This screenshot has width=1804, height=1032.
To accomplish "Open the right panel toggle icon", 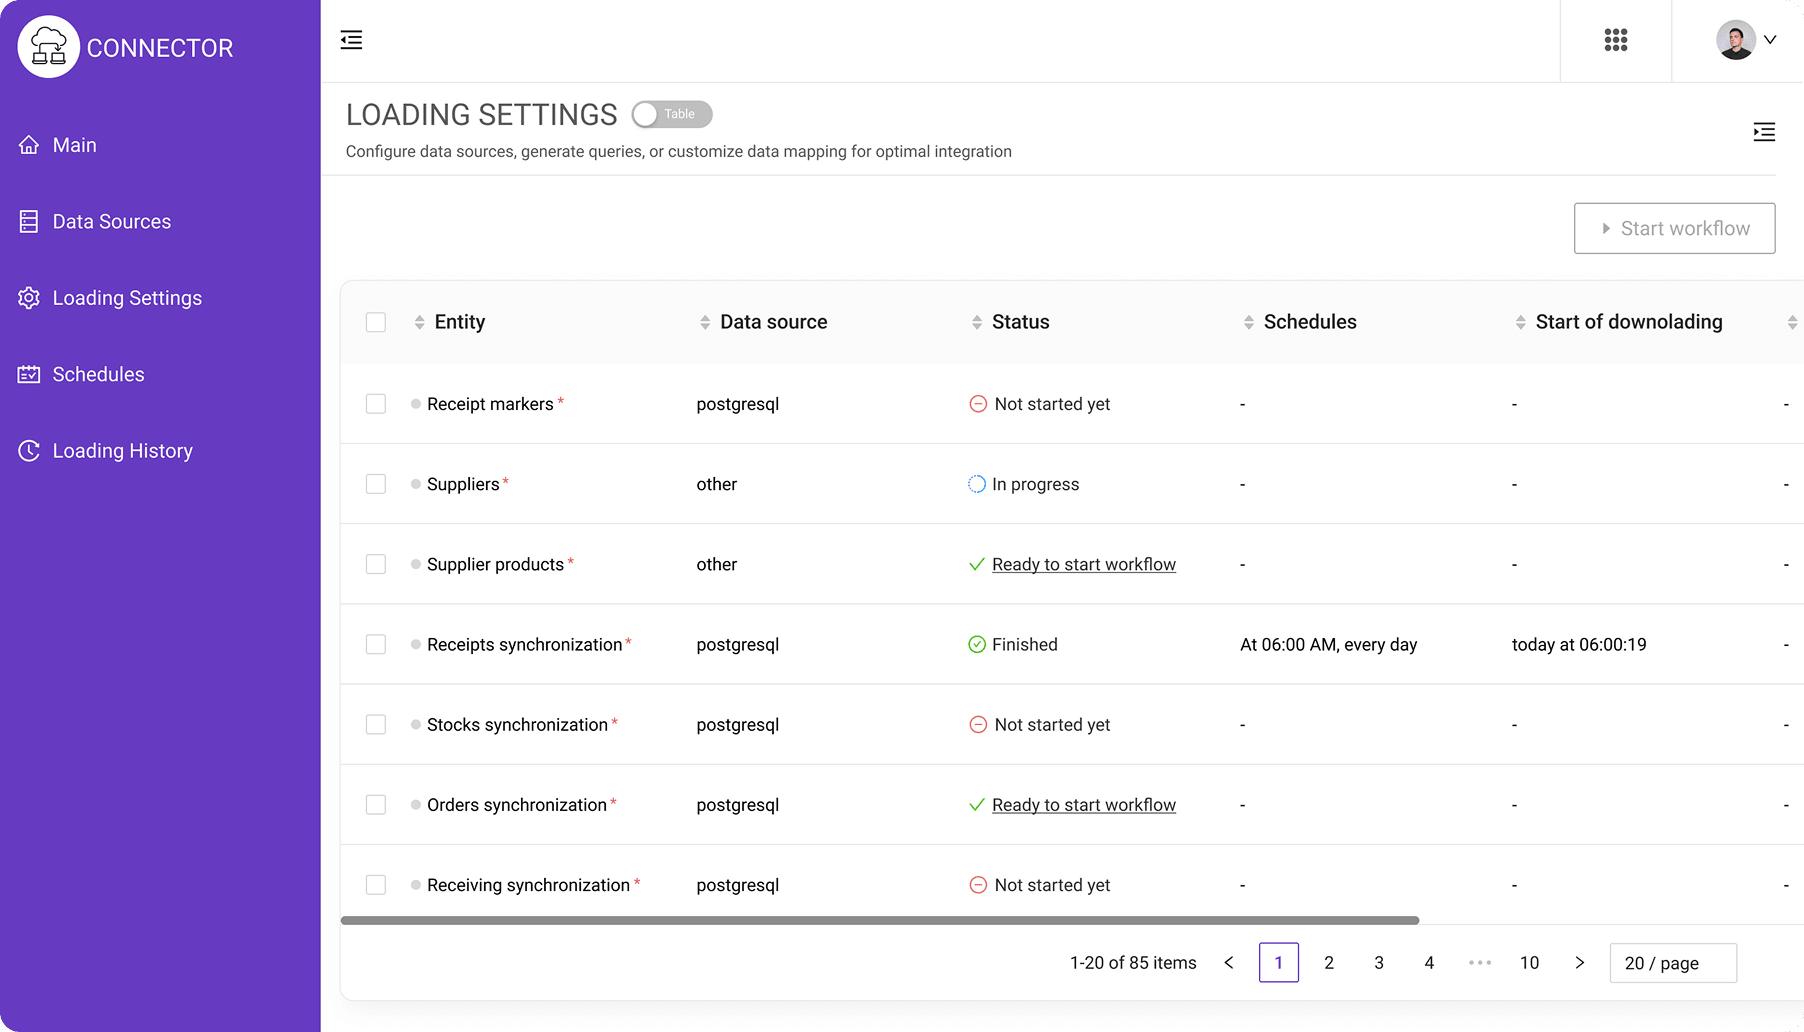I will (x=1763, y=132).
